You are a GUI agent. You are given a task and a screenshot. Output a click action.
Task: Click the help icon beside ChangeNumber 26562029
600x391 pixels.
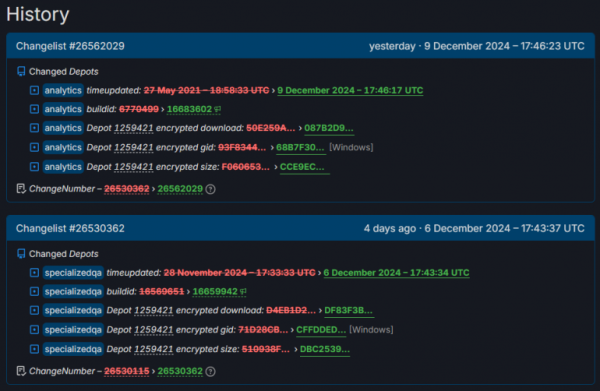[x=210, y=189]
